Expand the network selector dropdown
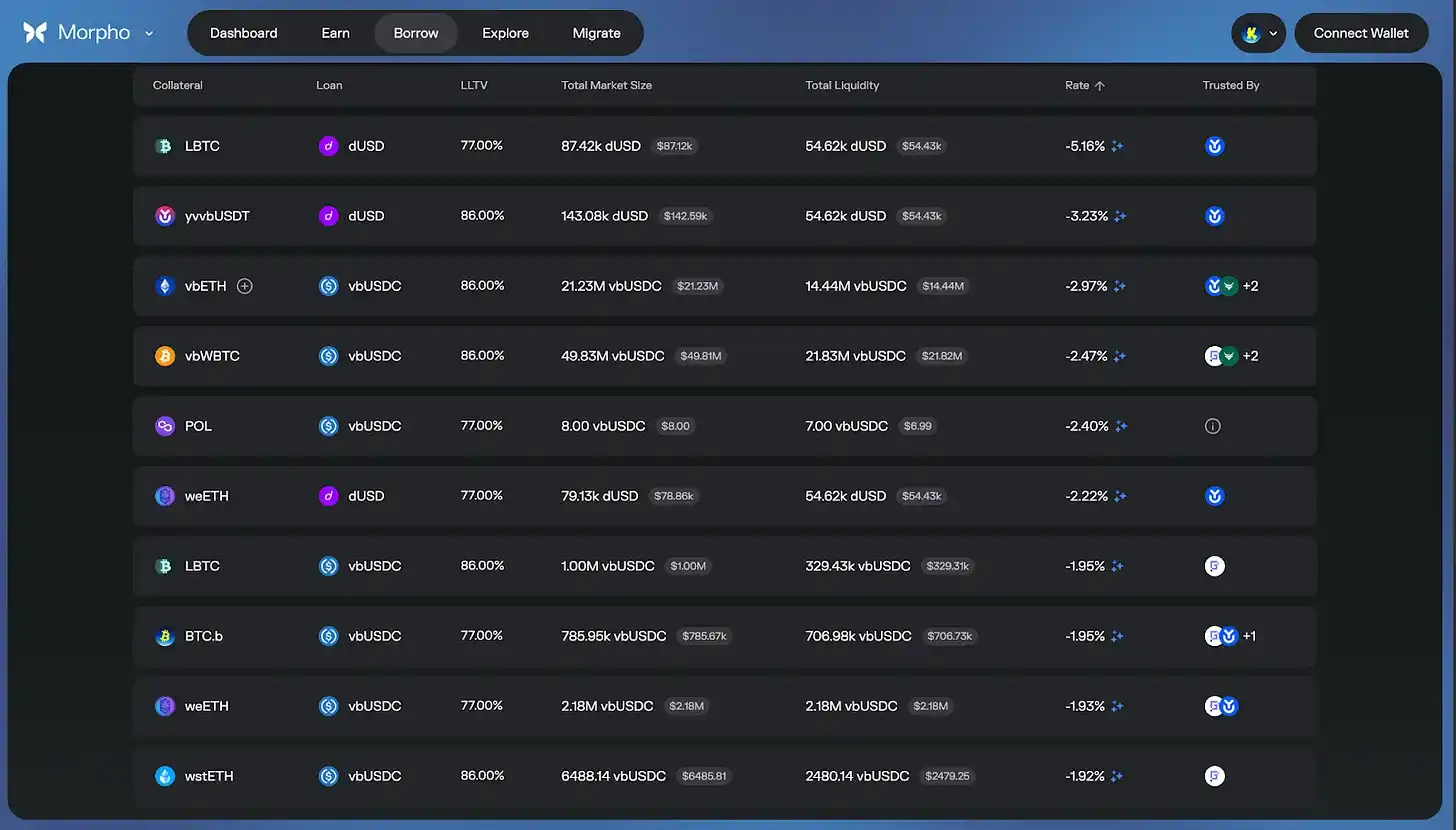The image size is (1456, 830). pyautogui.click(x=1258, y=33)
